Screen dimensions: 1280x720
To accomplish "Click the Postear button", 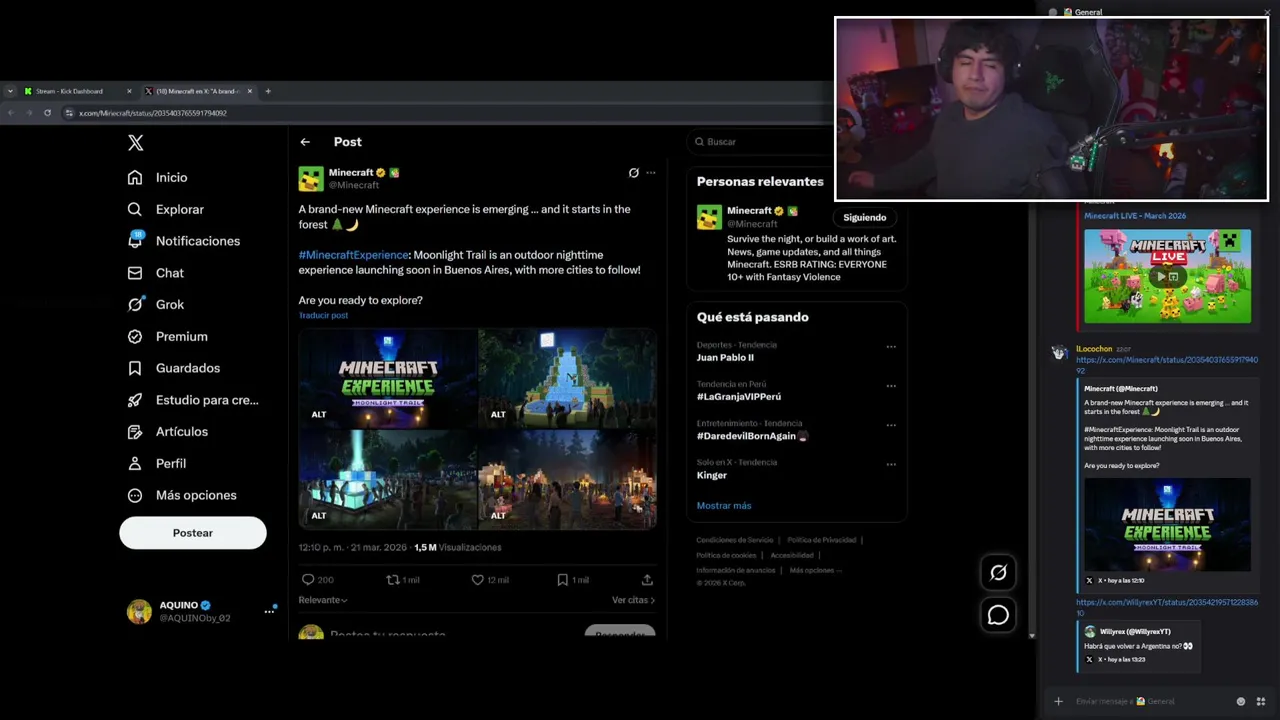I will [x=193, y=533].
